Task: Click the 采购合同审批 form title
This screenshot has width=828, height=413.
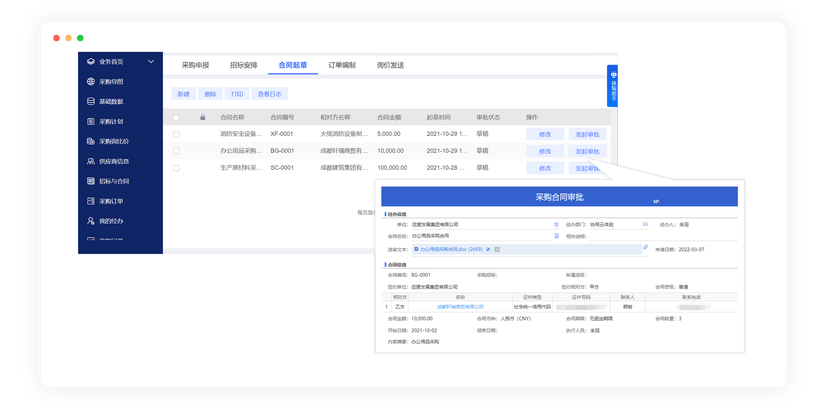Action: tap(559, 197)
